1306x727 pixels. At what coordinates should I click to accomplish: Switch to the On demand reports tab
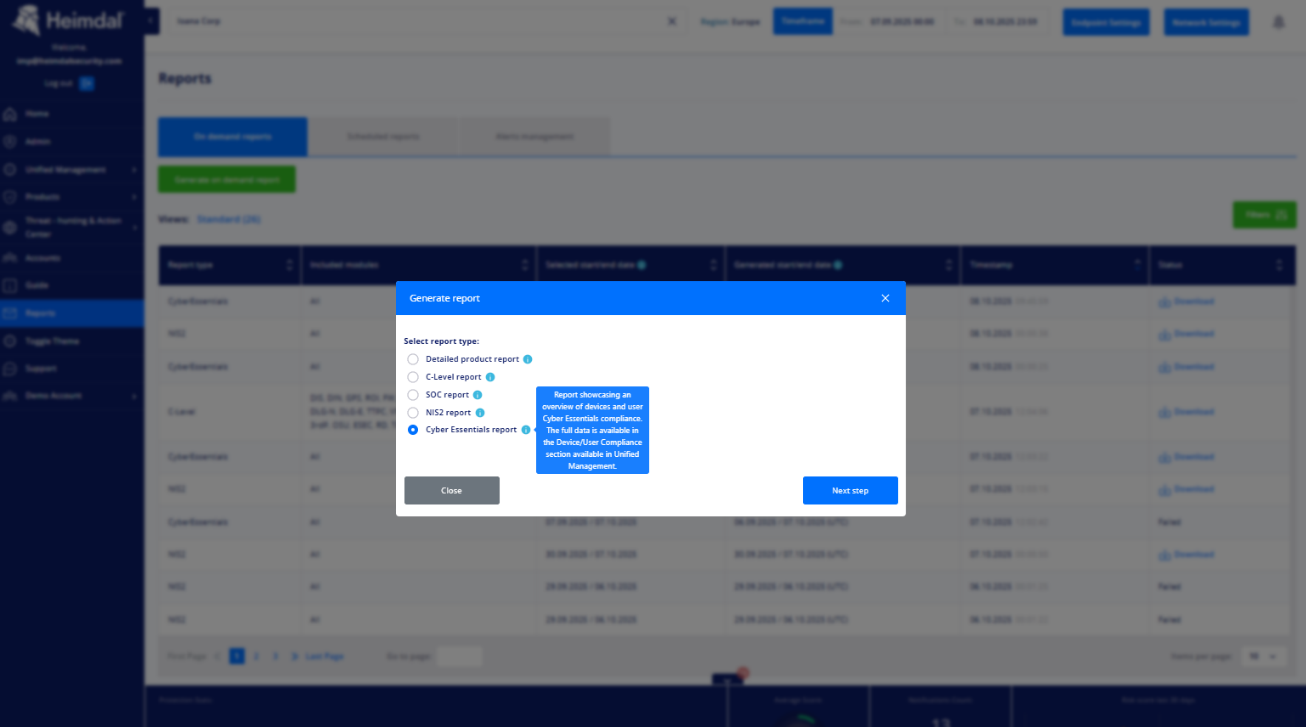tap(232, 136)
